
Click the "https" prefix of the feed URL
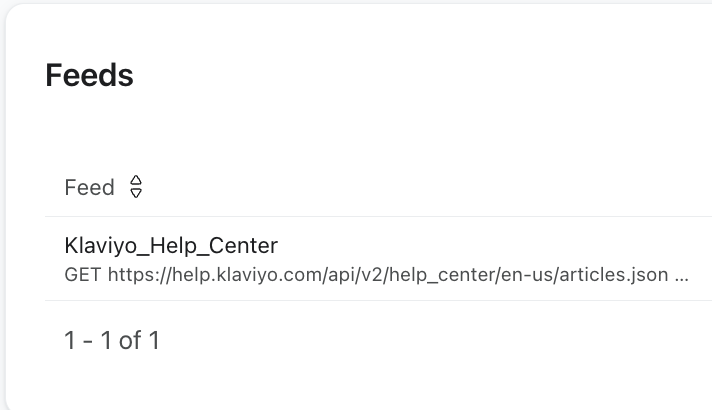pos(128,274)
